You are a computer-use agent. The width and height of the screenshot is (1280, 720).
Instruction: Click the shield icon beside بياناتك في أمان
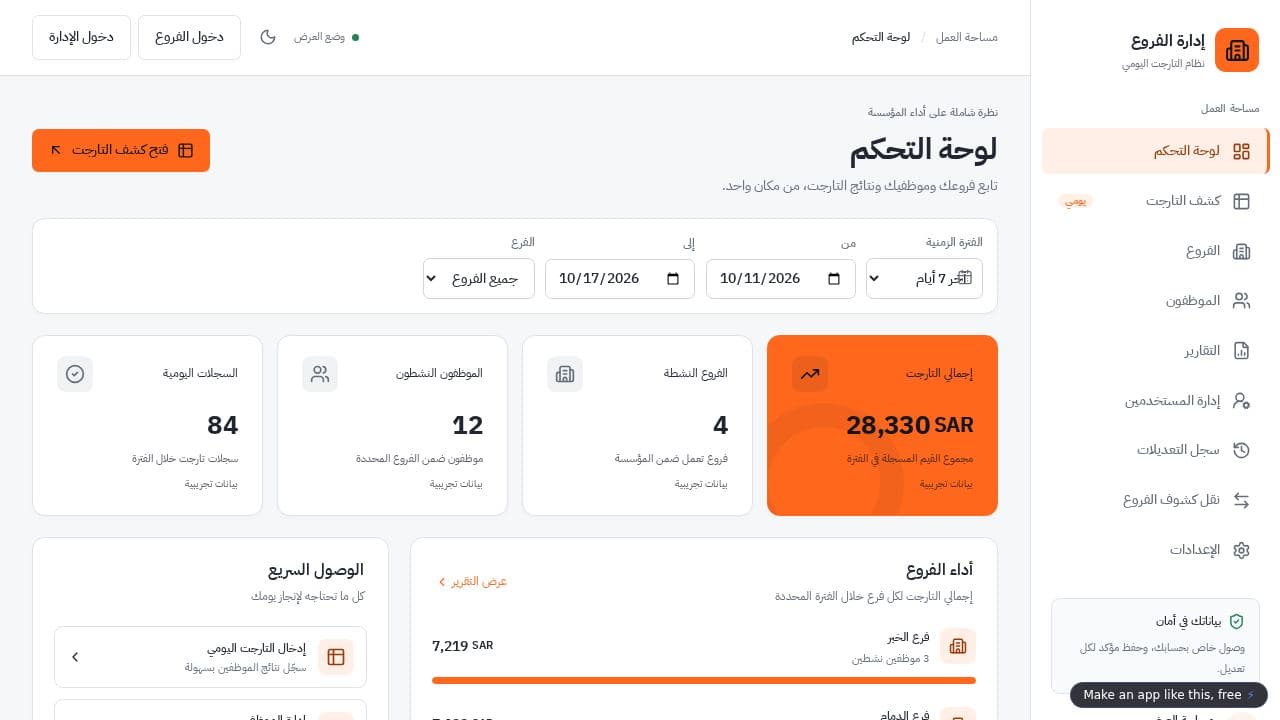1236,621
